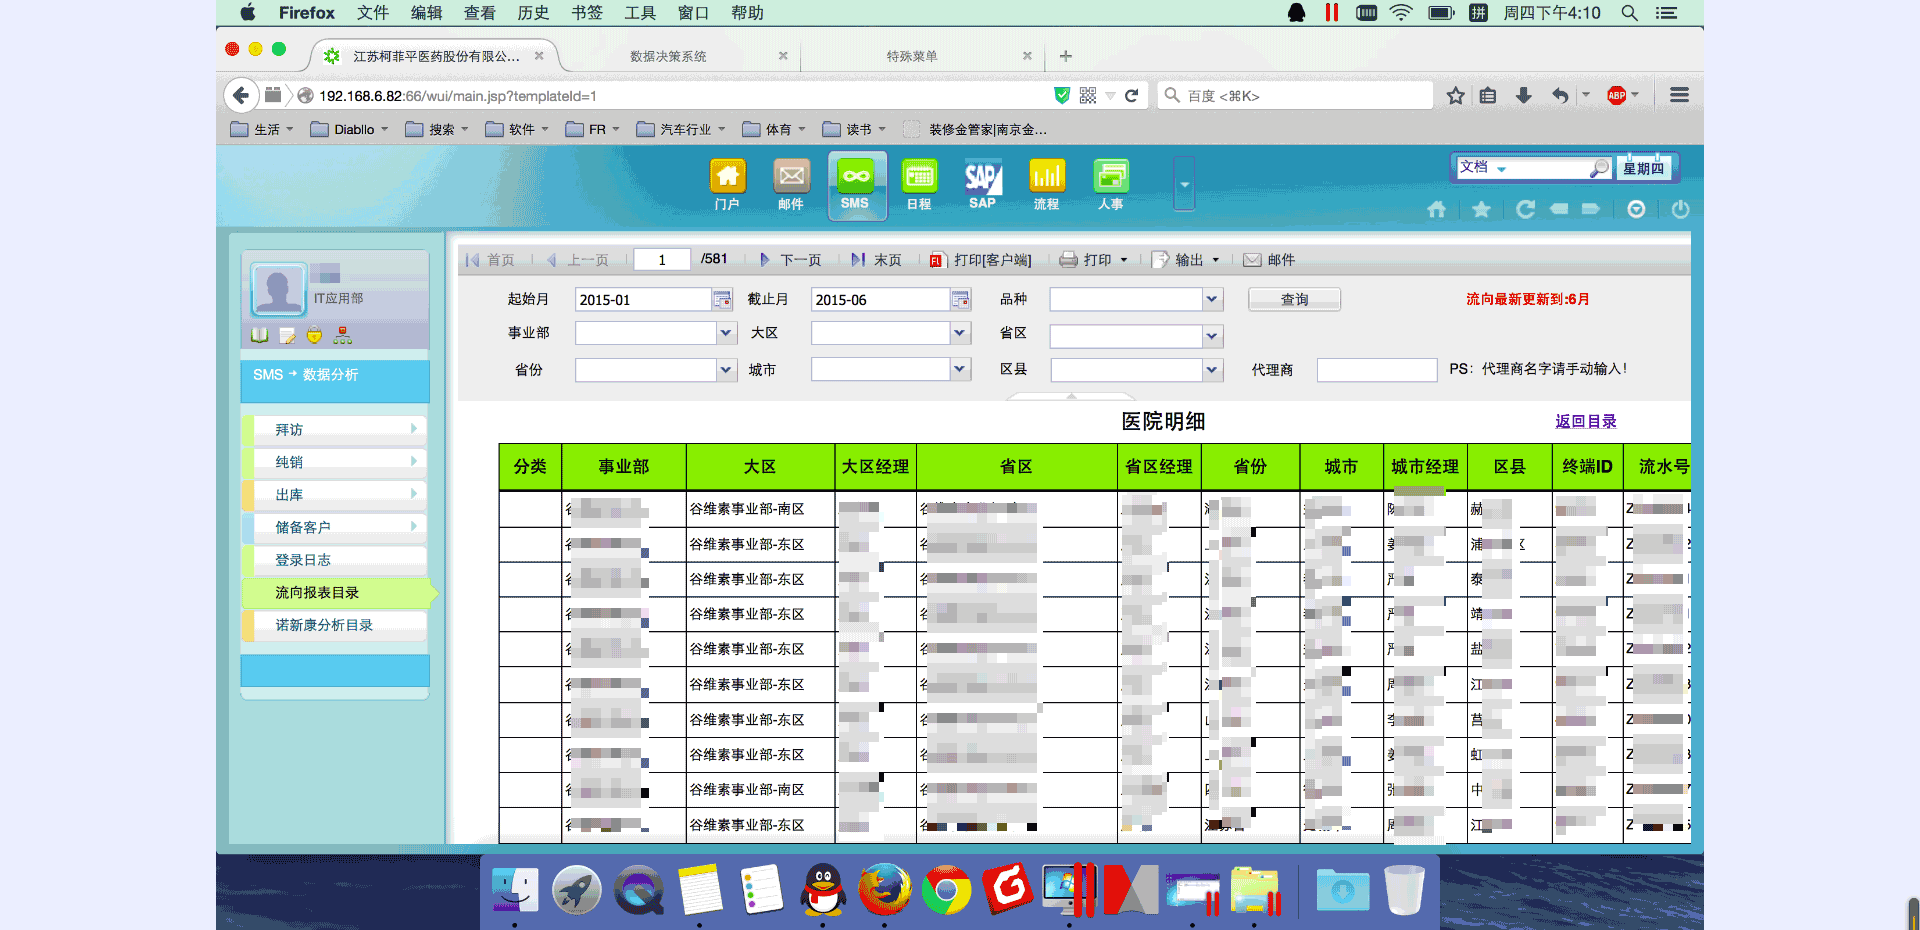This screenshot has height=930, width=1920.
Task: Click the 代理商 text input
Action: point(1377,370)
